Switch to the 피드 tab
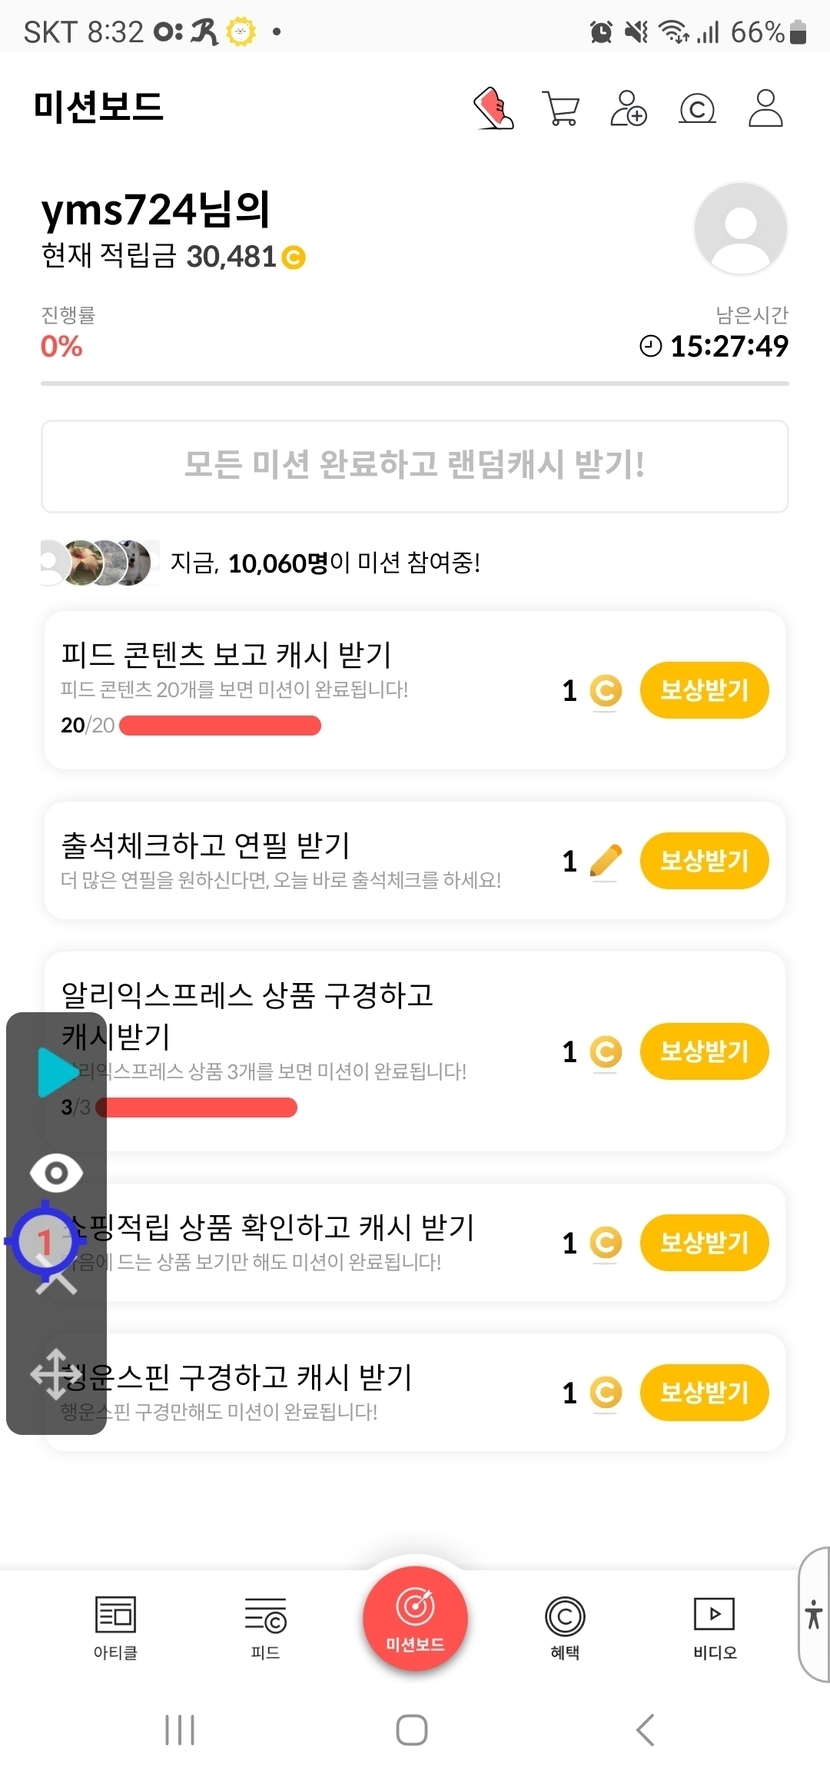830x1780 pixels. pos(265,1627)
